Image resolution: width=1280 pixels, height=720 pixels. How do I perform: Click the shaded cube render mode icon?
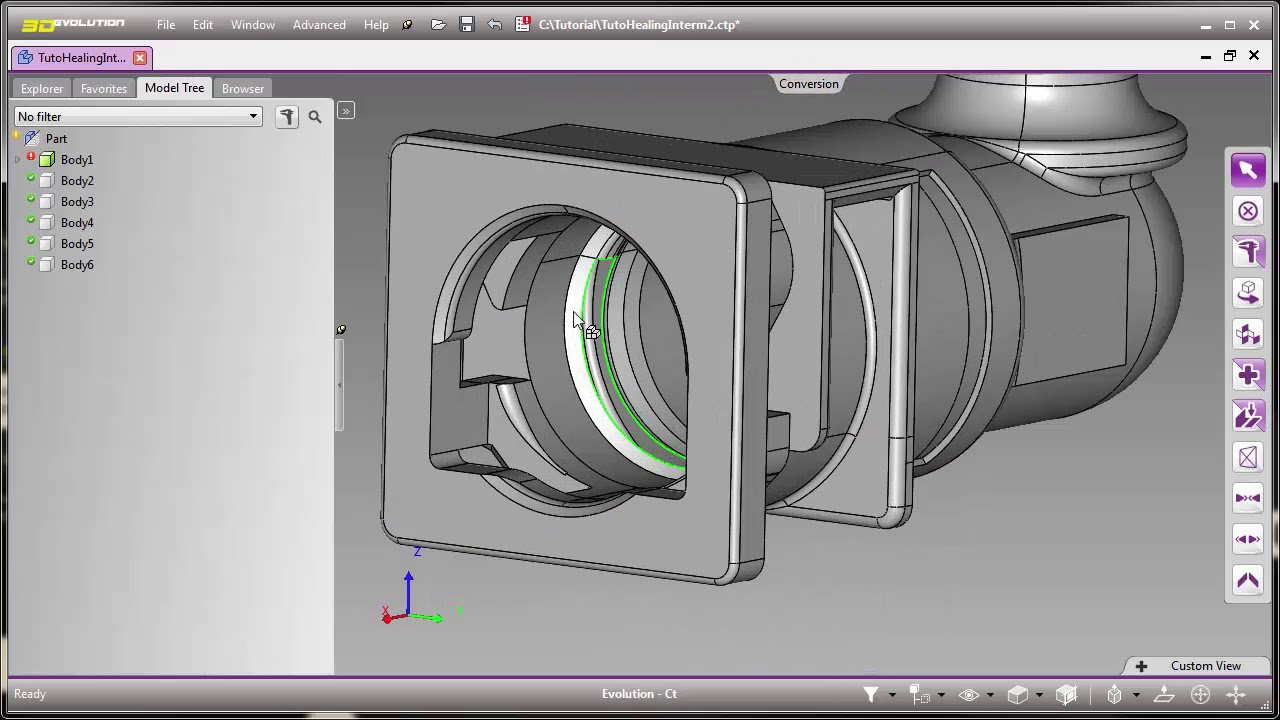pyautogui.click(x=1018, y=694)
